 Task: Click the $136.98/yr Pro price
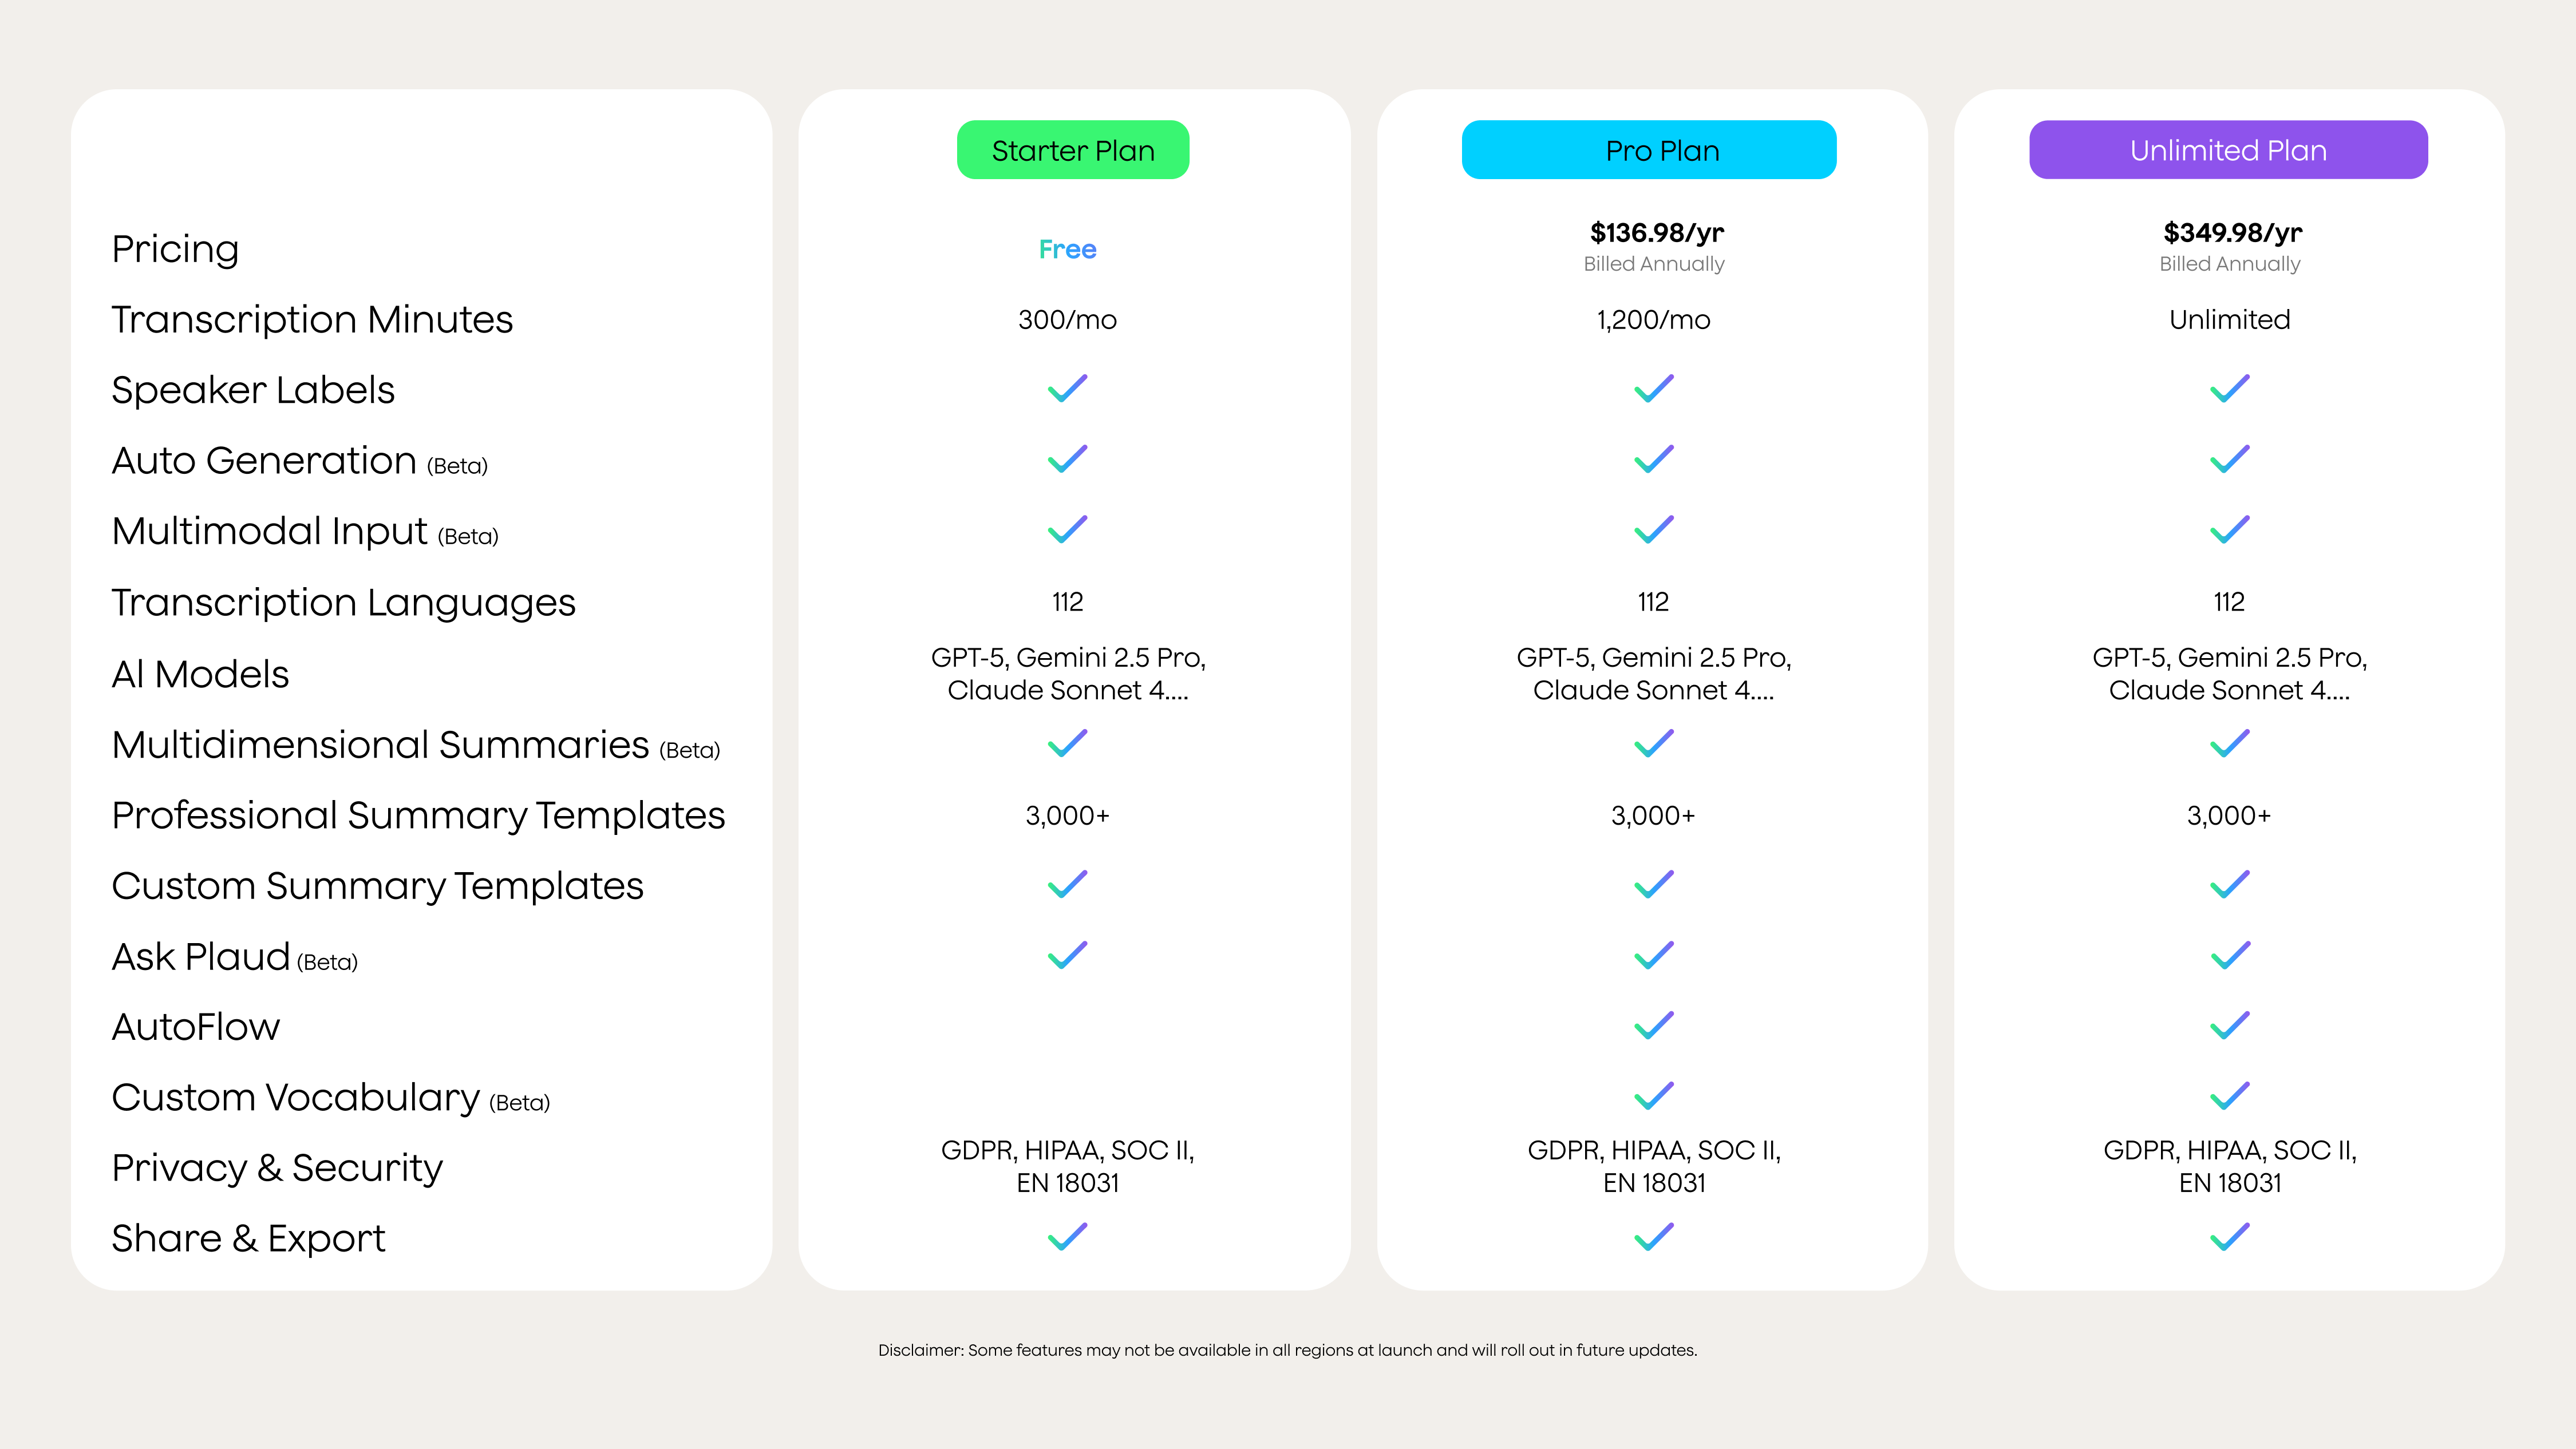pyautogui.click(x=1656, y=233)
